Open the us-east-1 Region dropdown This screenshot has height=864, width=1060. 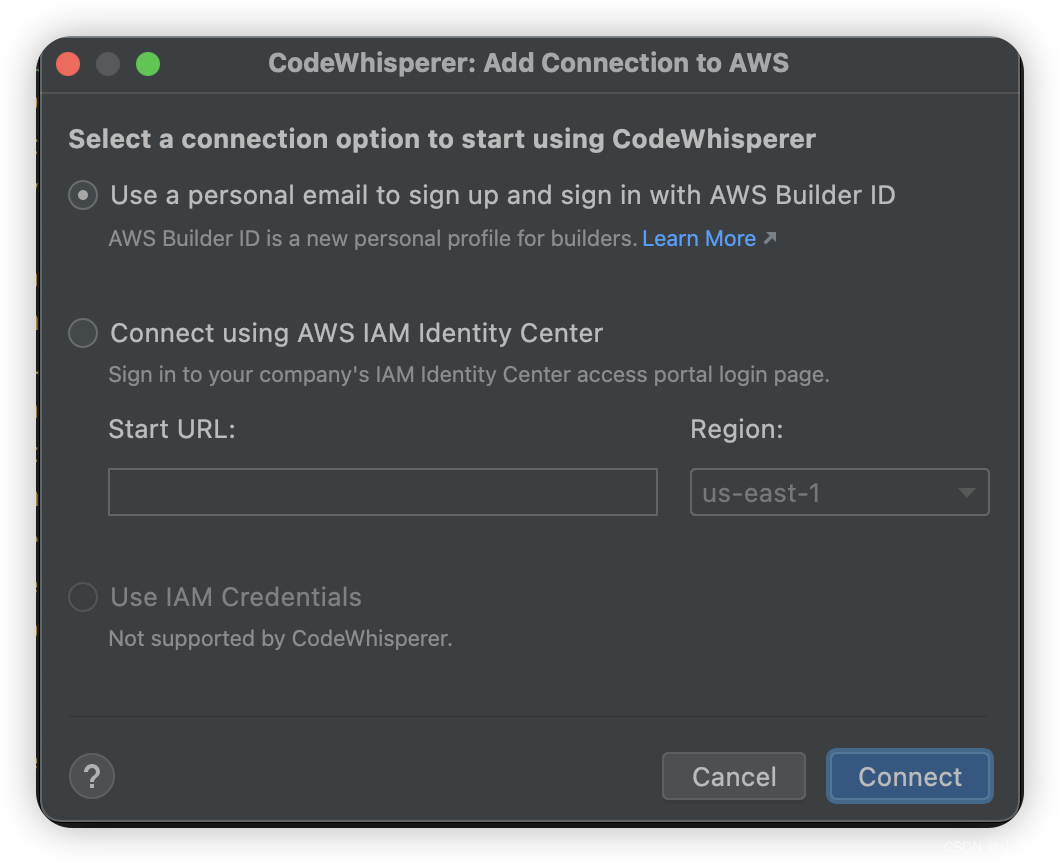pos(840,491)
